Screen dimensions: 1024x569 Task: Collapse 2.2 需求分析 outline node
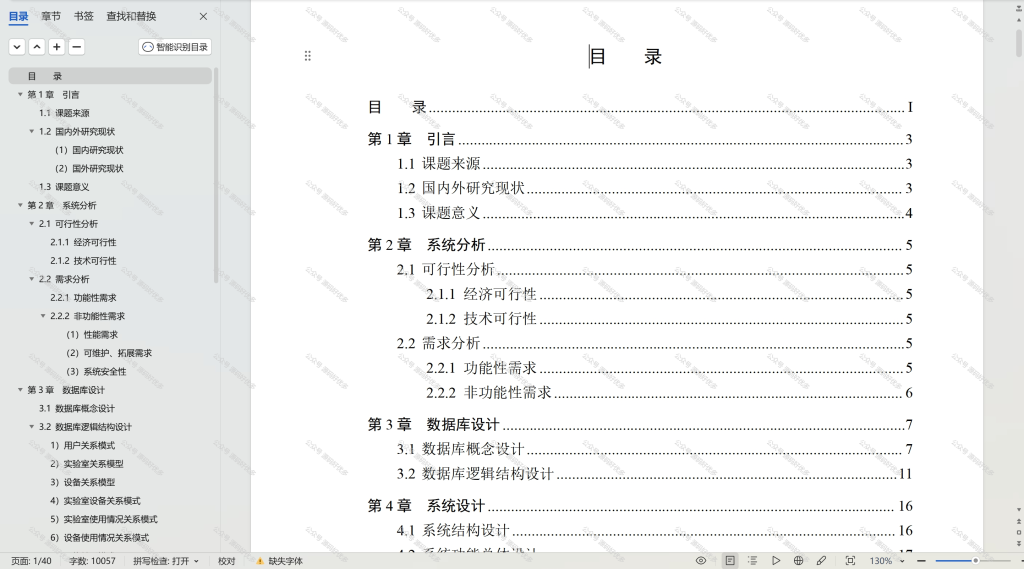point(31,279)
